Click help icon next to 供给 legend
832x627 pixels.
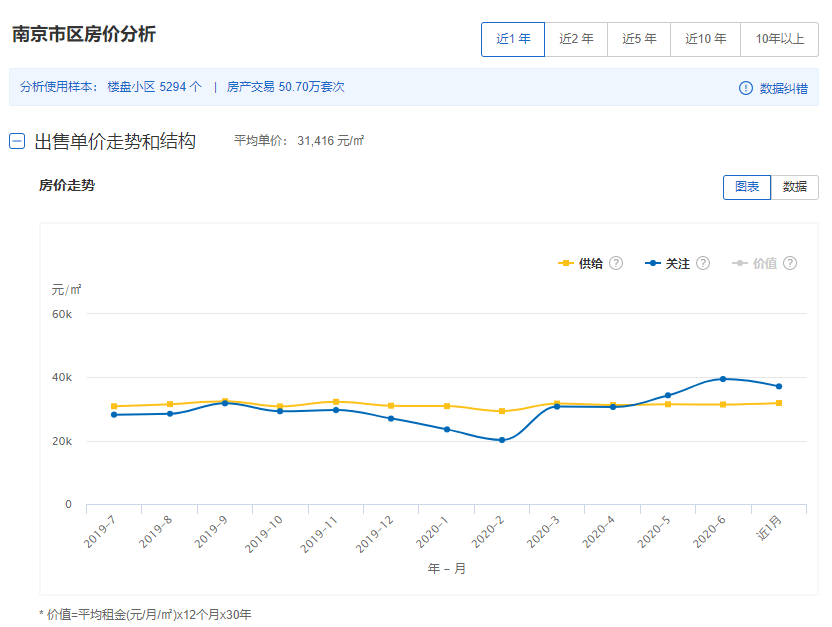616,263
